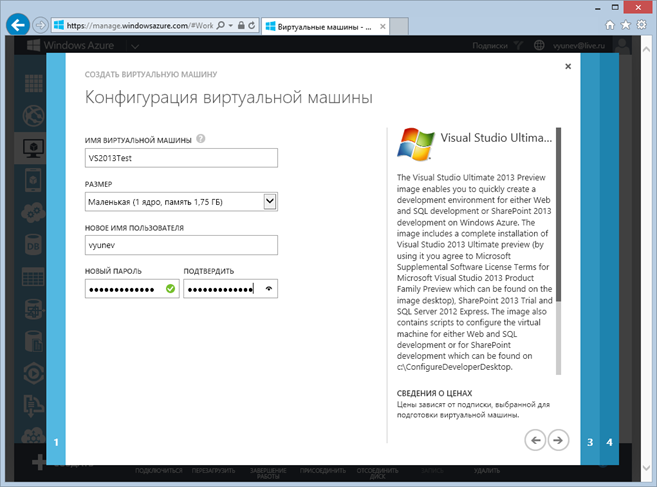Click Присоединить command in bottom bar
This screenshot has width=657, height=487.
(323, 471)
